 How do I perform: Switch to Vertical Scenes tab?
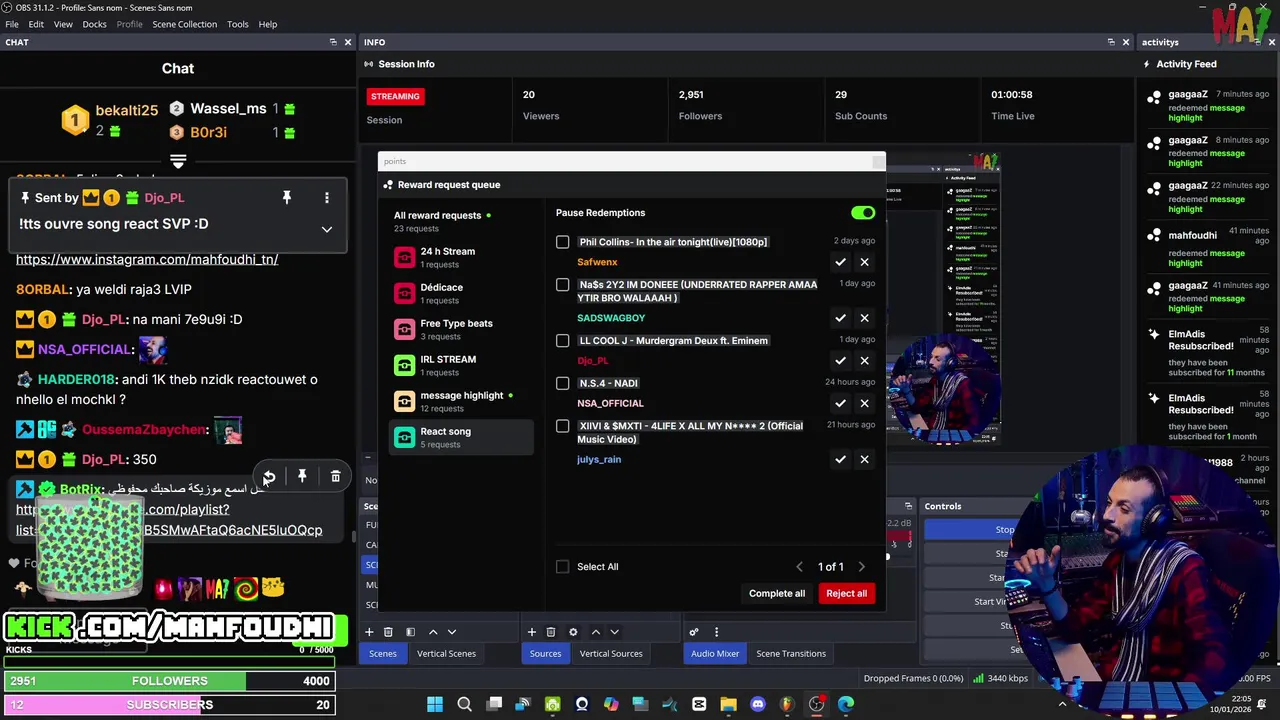tap(446, 654)
